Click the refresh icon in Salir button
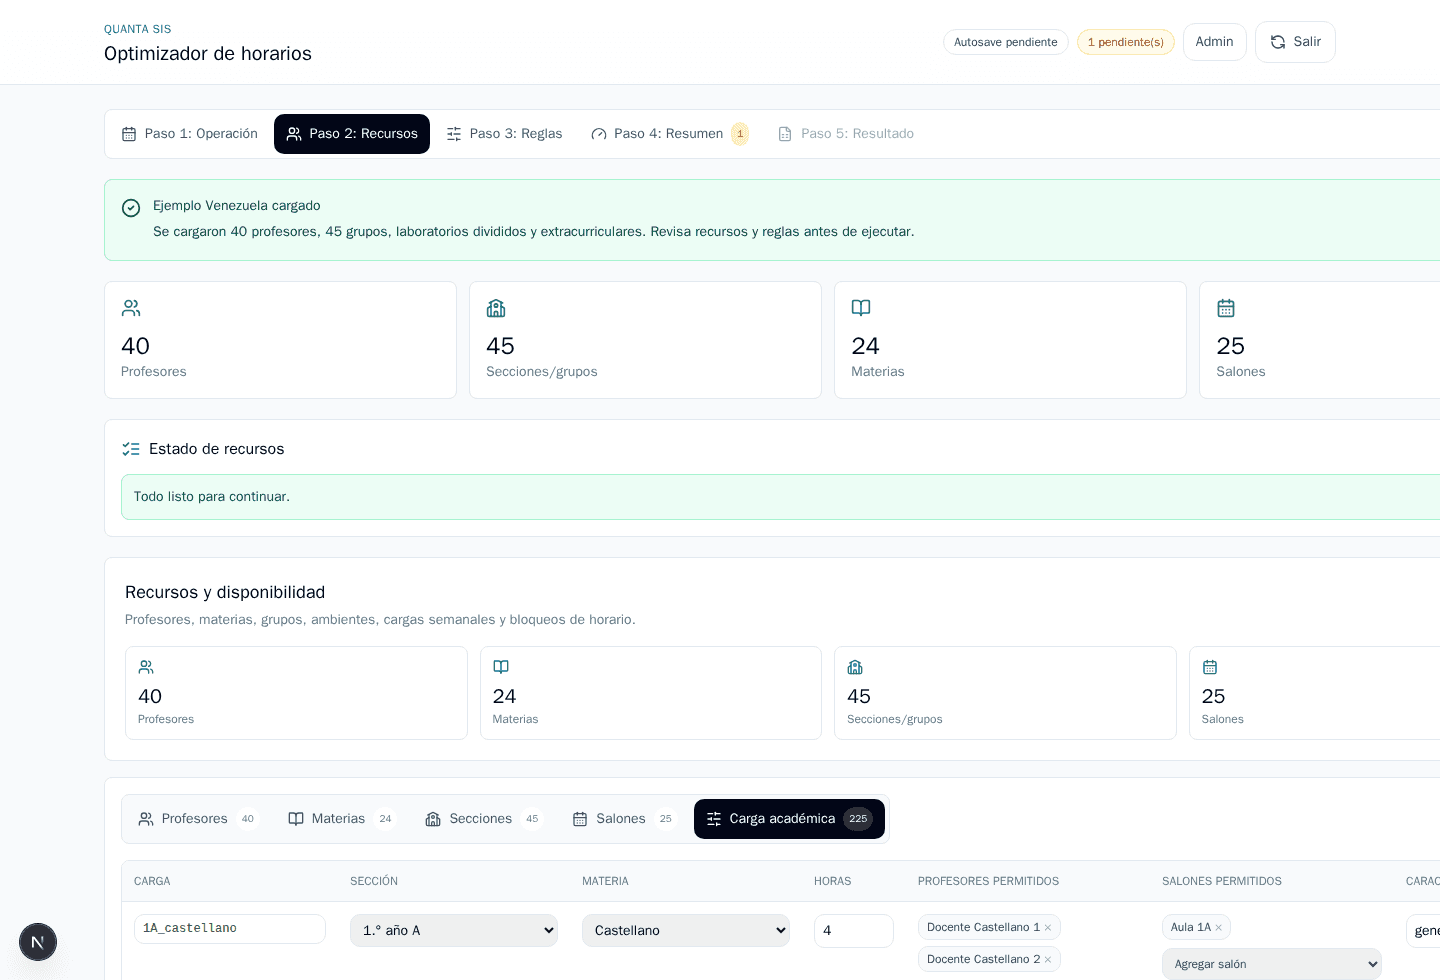Viewport: 1440px width, 980px height. (x=1278, y=42)
